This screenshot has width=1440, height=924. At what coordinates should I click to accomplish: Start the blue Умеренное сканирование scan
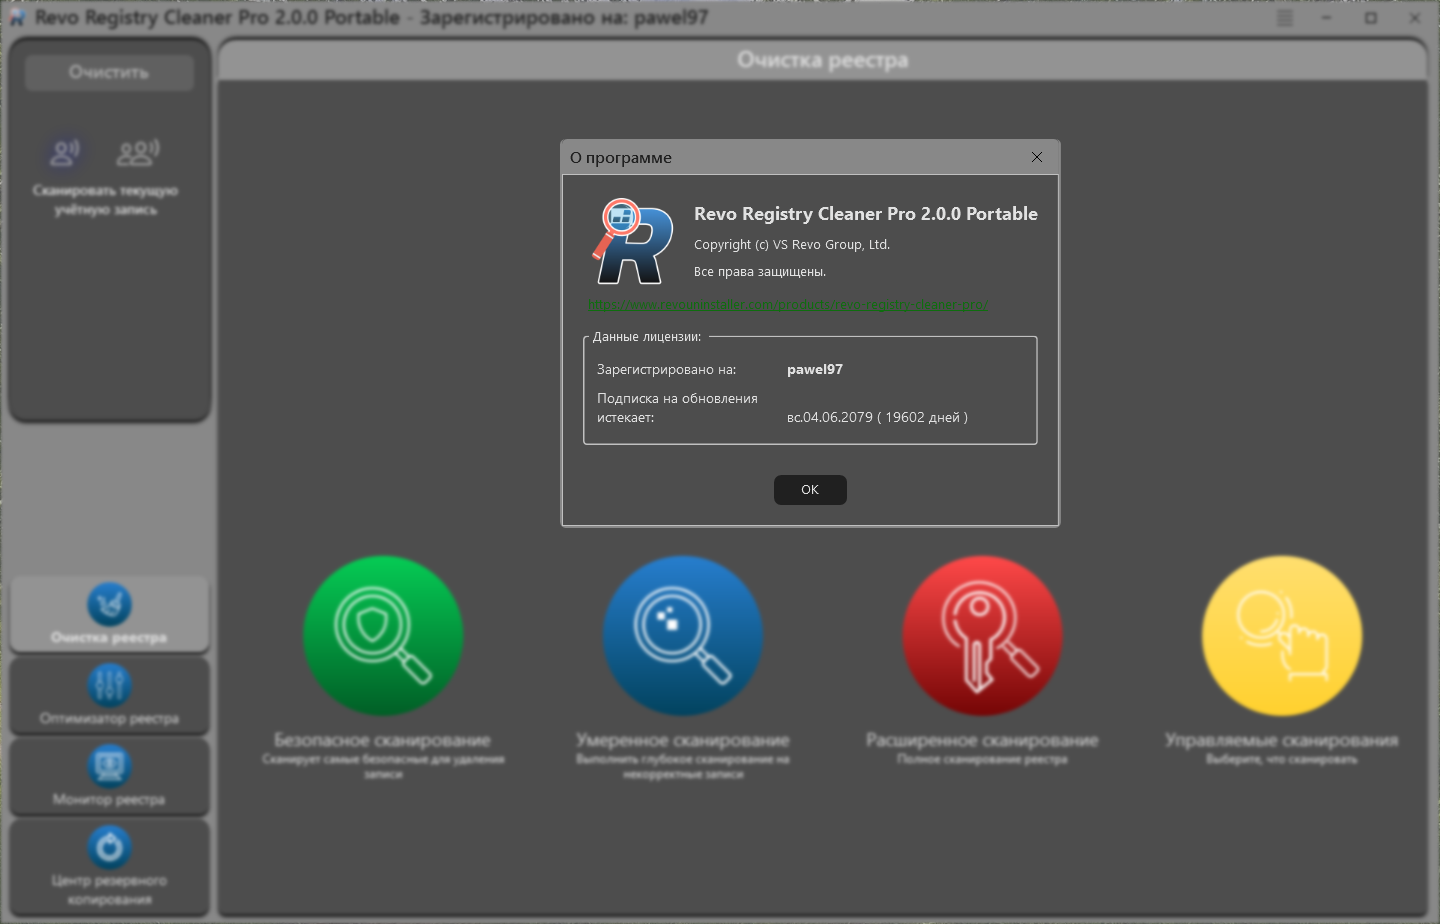point(683,636)
